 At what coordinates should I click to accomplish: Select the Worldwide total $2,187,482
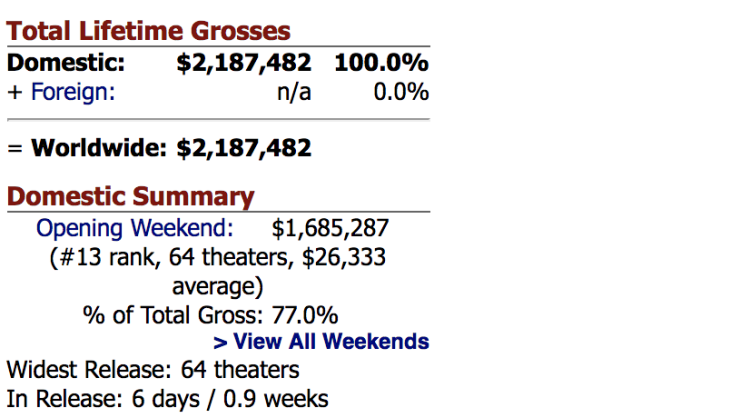(244, 149)
